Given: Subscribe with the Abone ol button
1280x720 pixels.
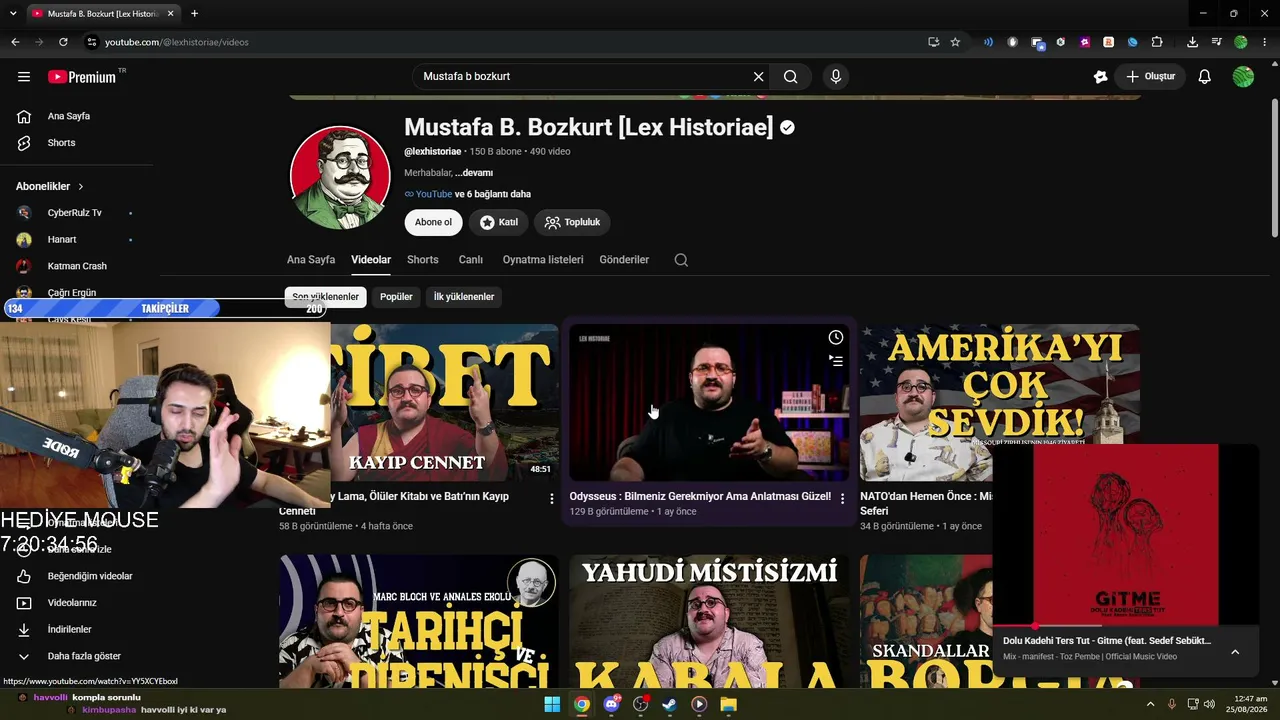Looking at the screenshot, I should tap(434, 222).
